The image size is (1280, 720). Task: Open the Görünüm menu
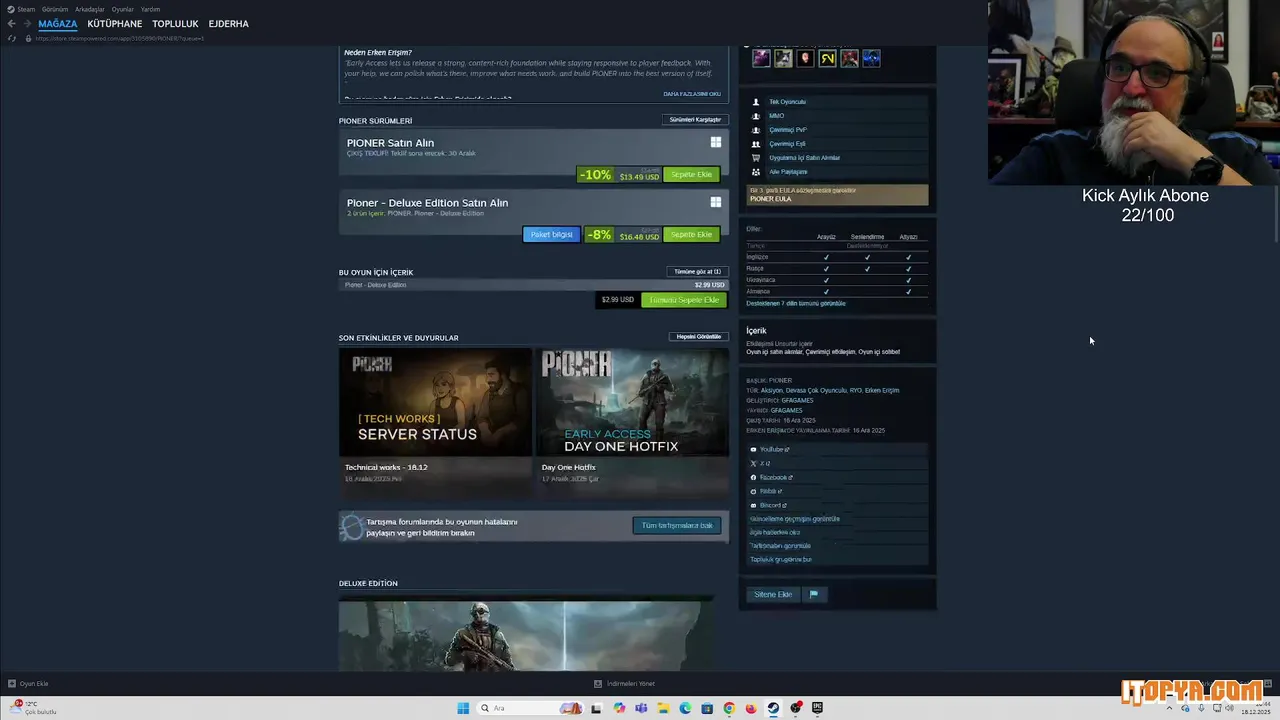coord(55,9)
